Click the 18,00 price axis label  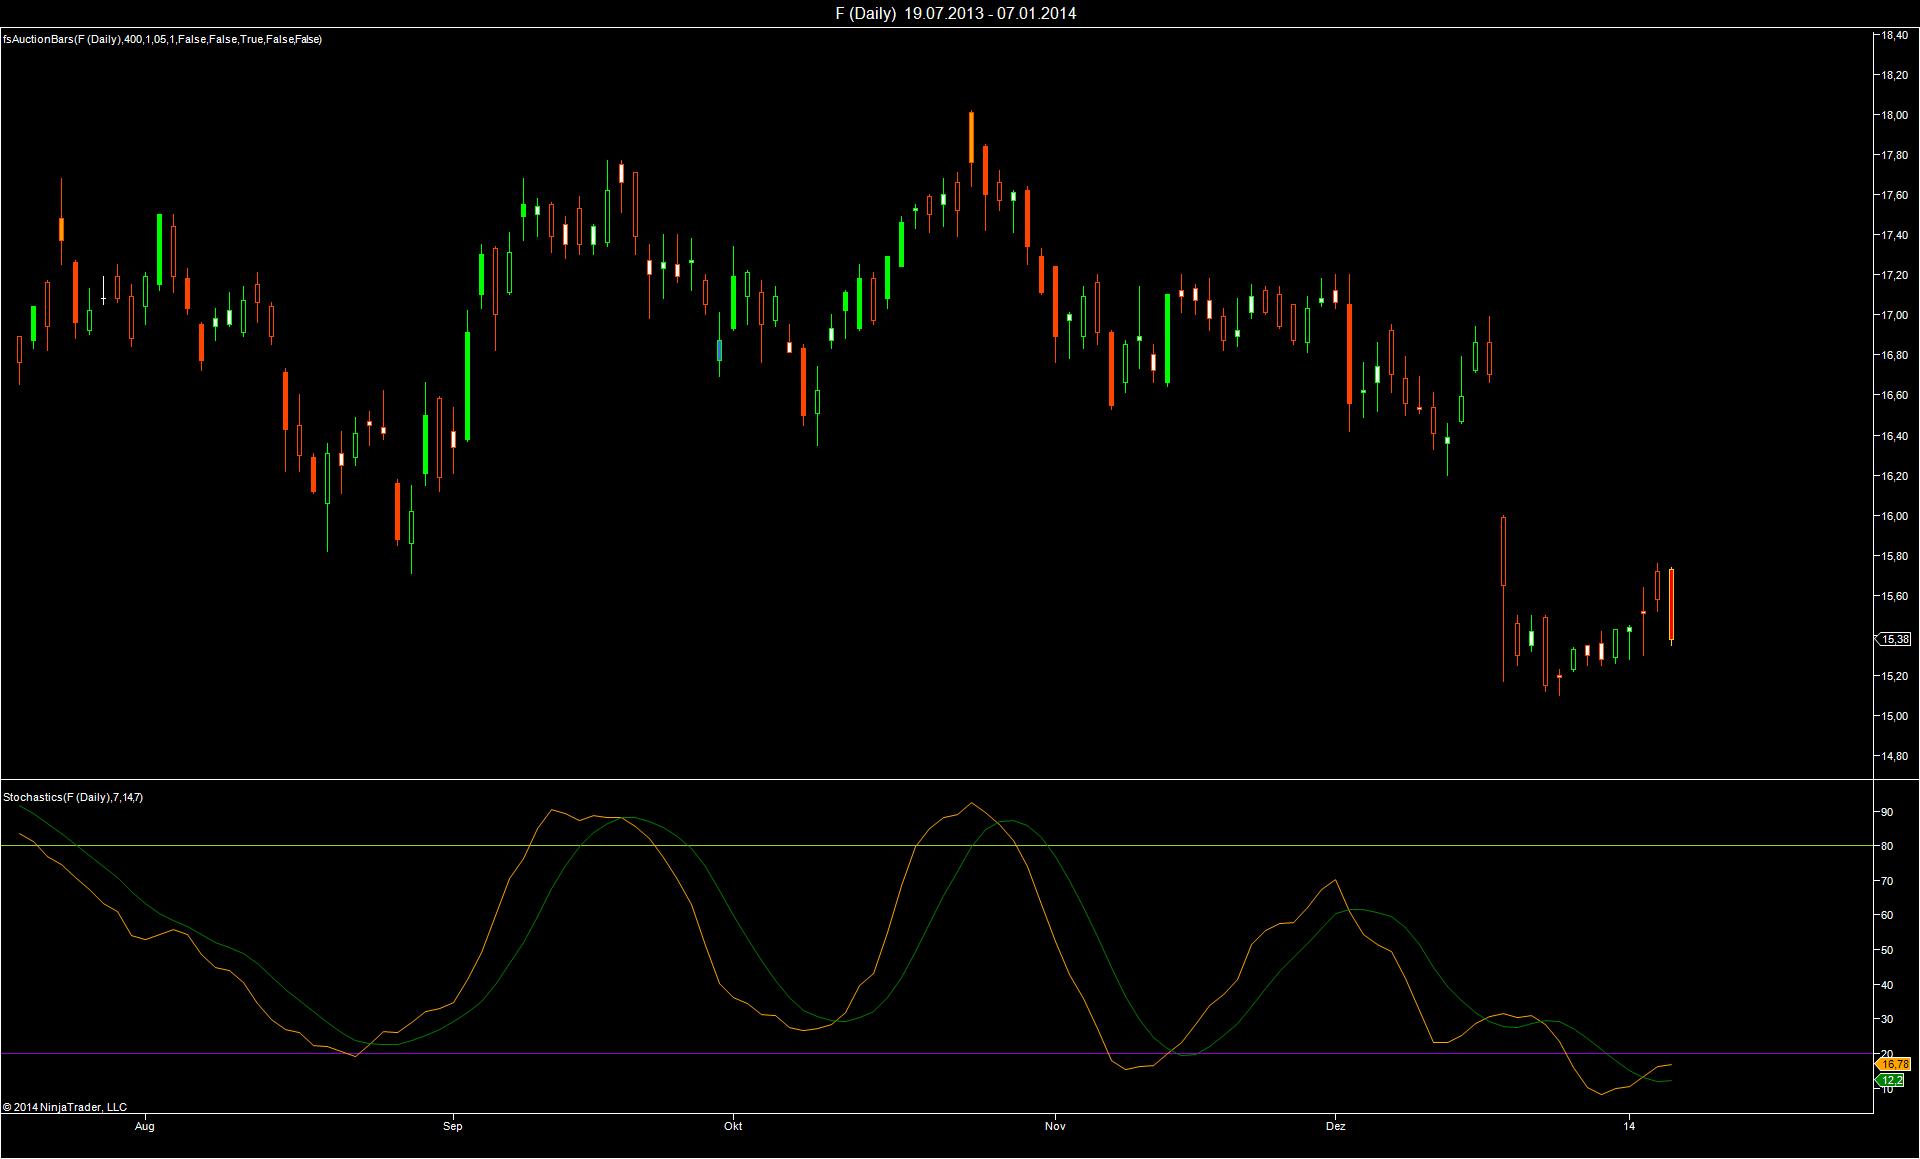coord(1894,115)
